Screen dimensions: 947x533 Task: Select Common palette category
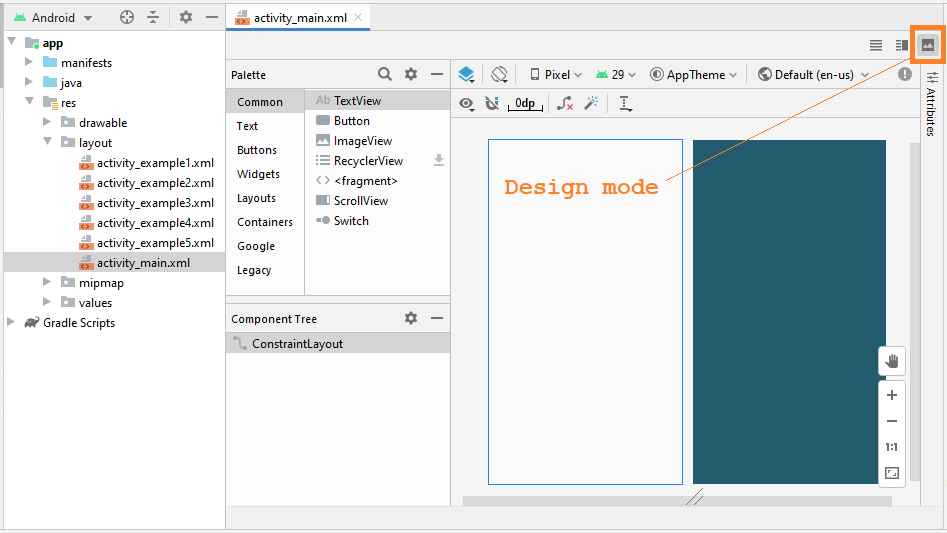click(x=265, y=101)
